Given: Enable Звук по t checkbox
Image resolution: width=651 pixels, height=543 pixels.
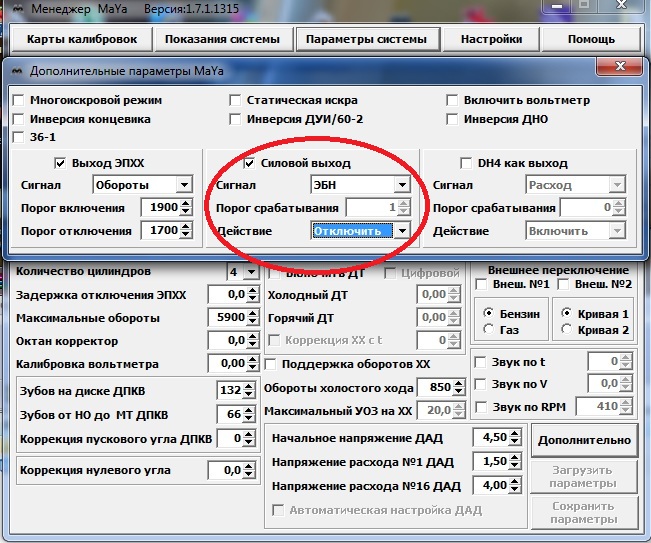Looking at the screenshot, I should 480,362.
